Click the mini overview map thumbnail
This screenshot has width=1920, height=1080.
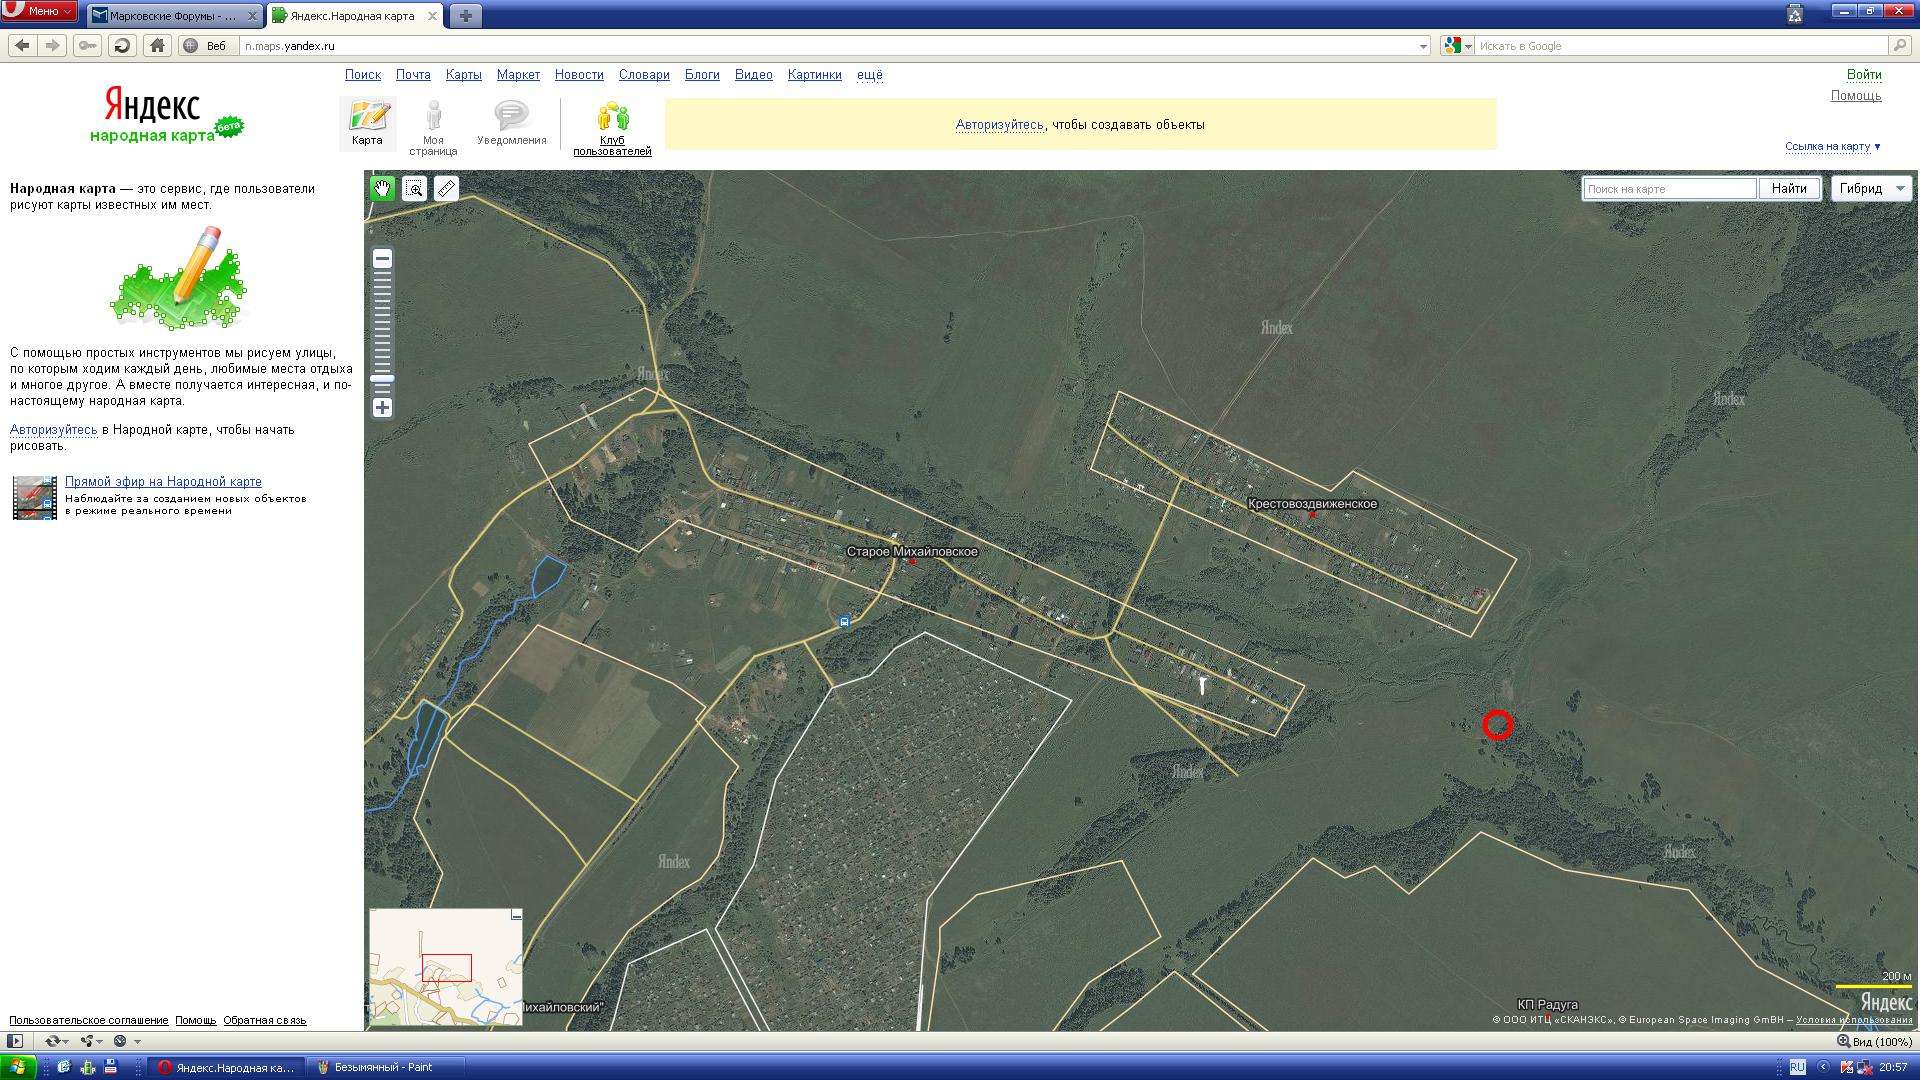click(x=446, y=967)
